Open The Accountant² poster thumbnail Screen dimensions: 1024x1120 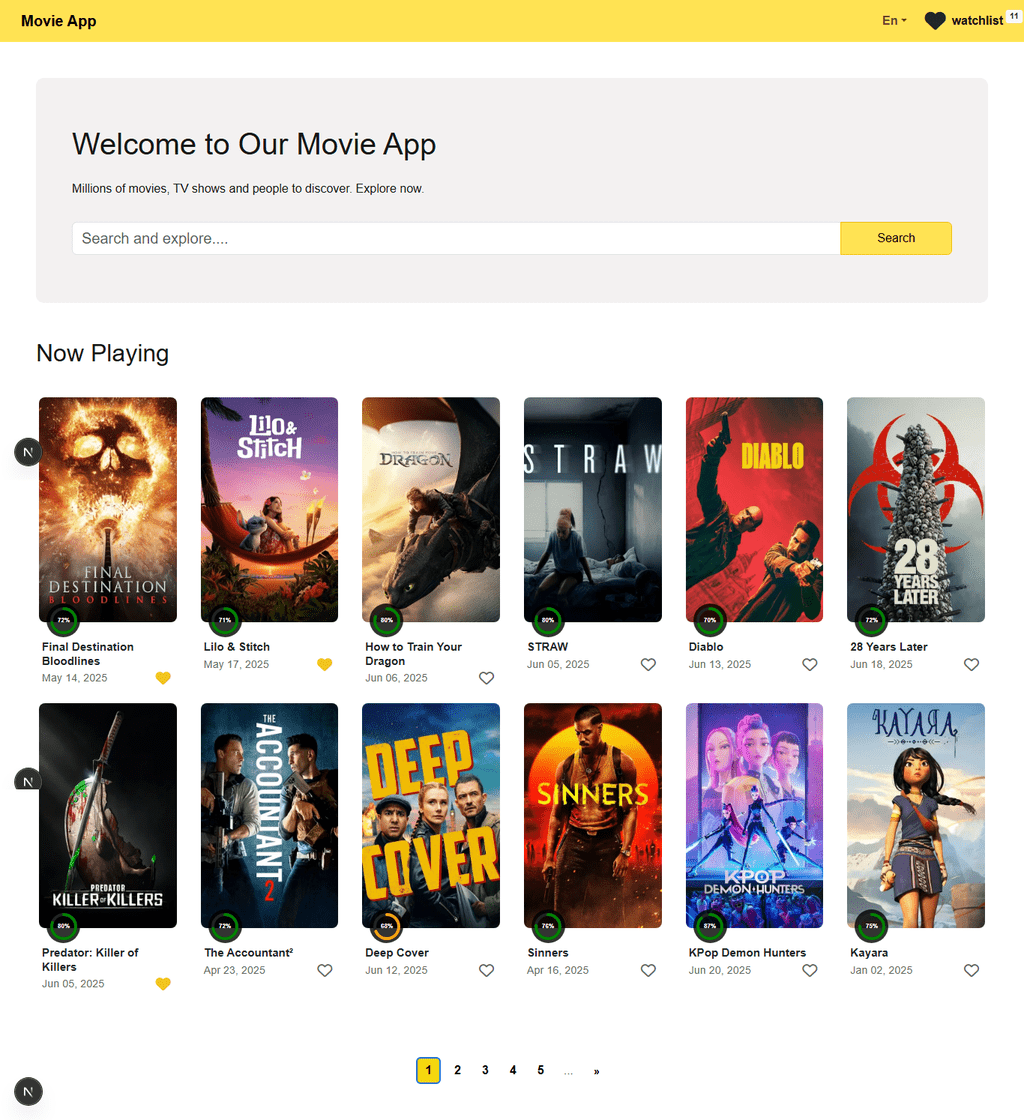point(269,815)
